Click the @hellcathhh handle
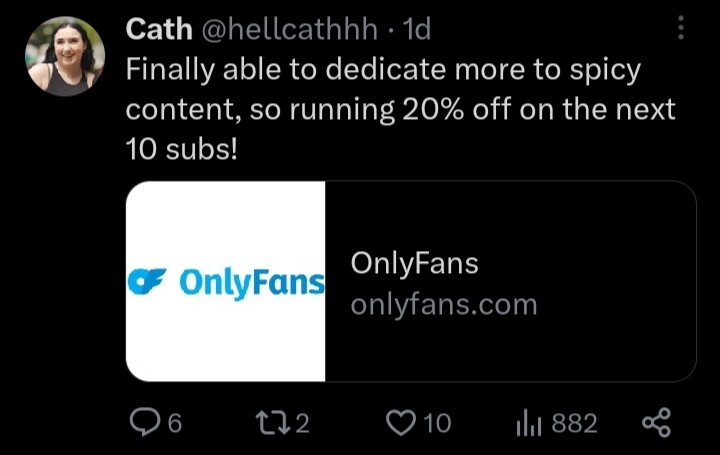 pos(290,30)
